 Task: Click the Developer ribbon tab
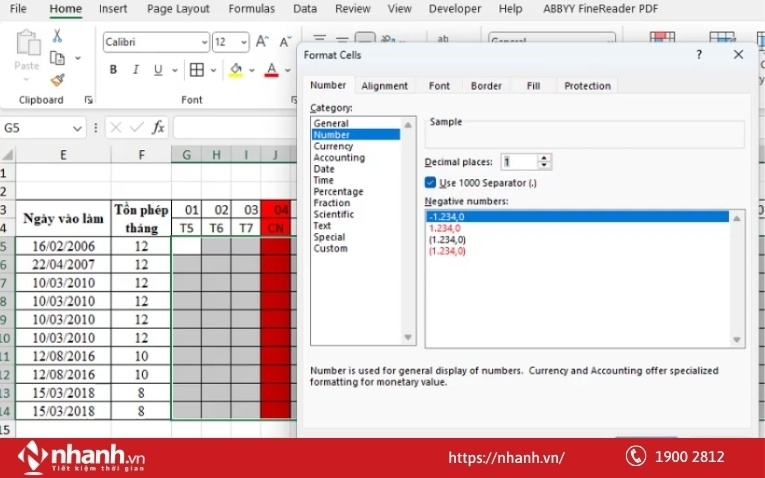tap(455, 8)
